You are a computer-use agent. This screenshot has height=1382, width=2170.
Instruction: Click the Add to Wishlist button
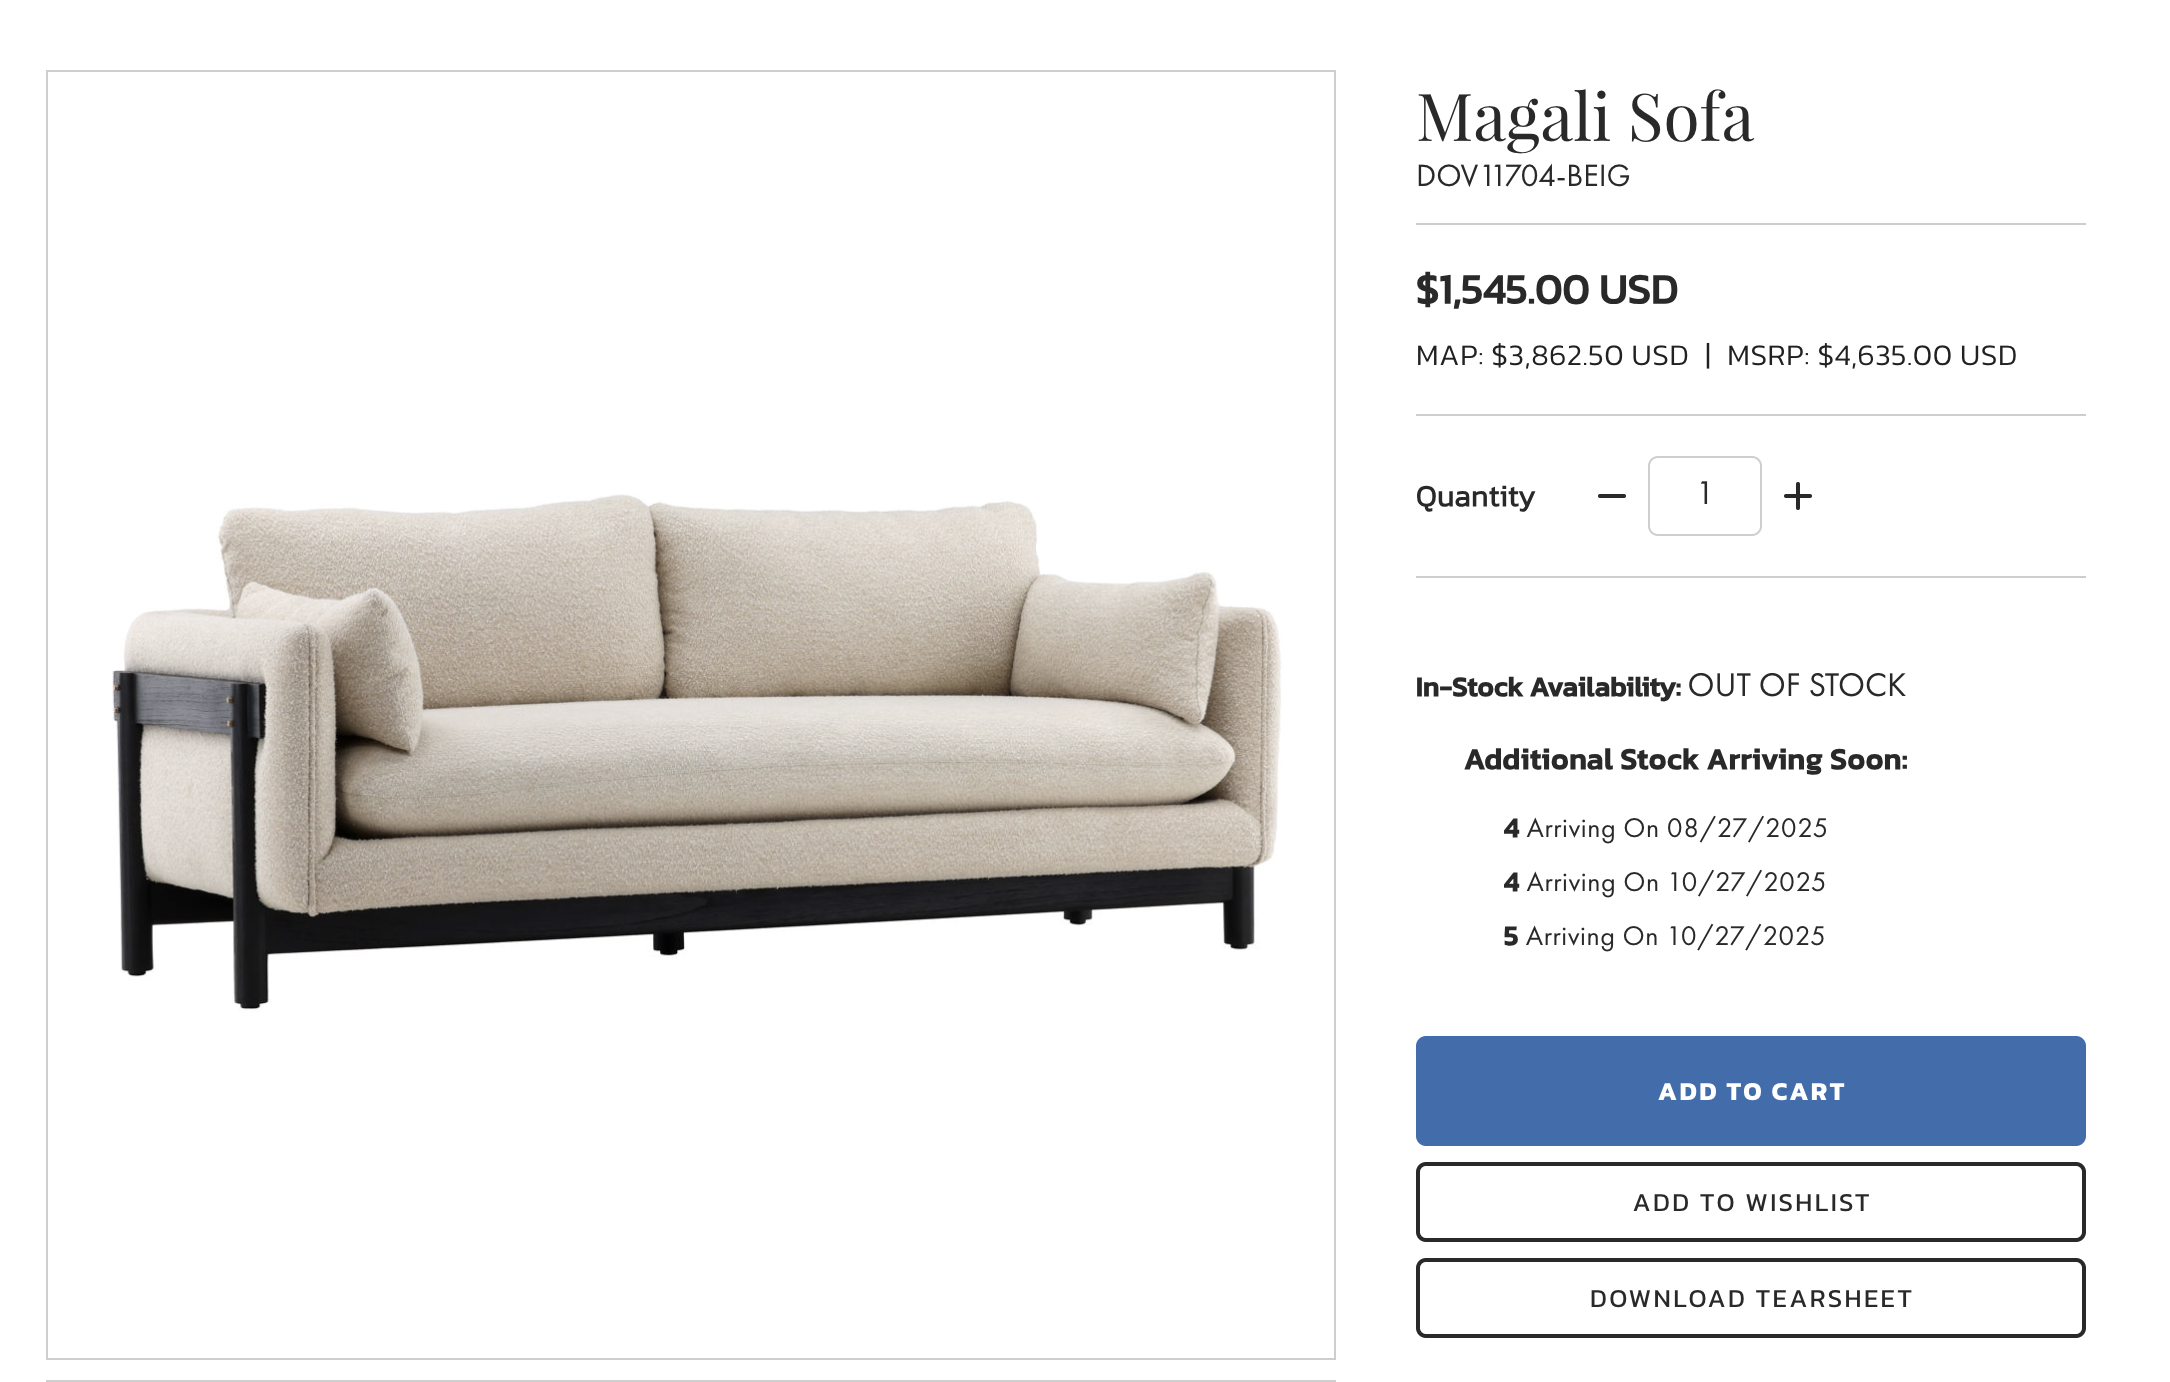tap(1750, 1202)
